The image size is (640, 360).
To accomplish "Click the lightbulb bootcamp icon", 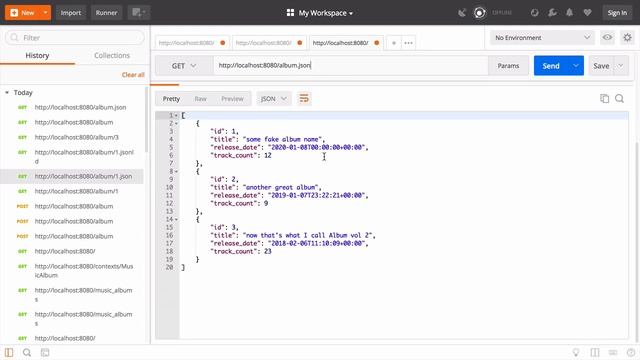I will (x=576, y=352).
